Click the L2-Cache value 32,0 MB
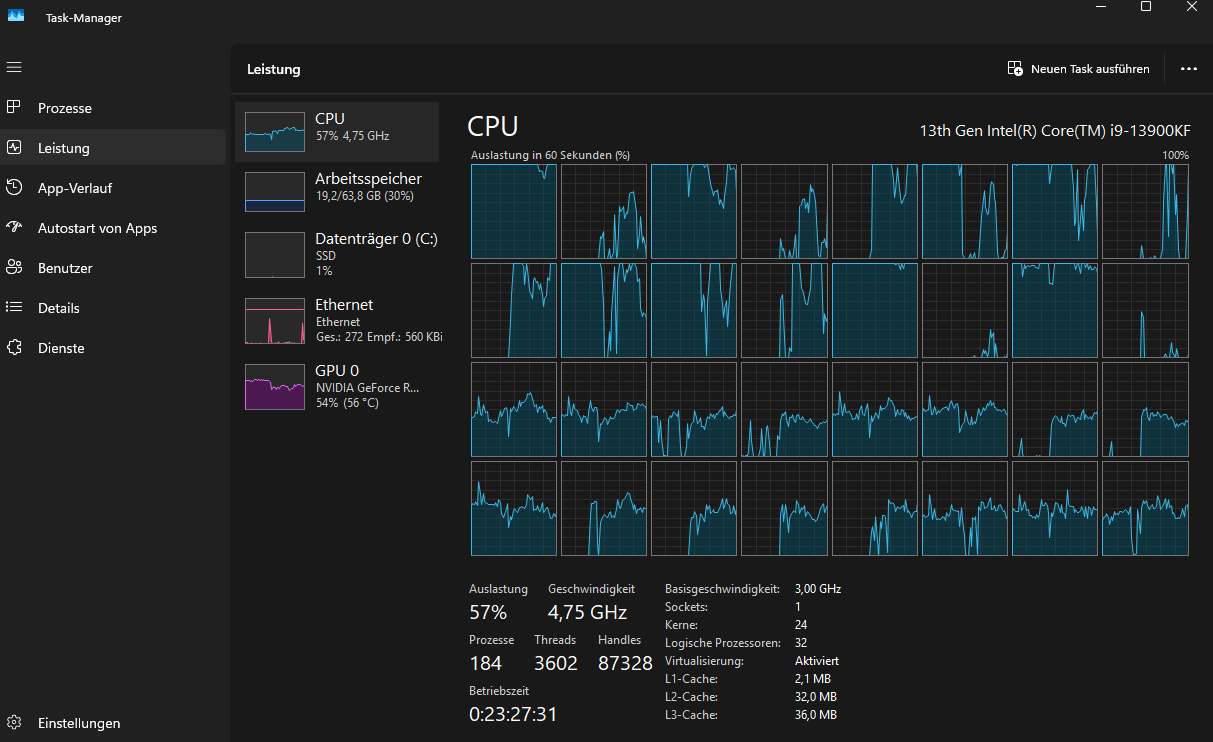 coord(815,697)
